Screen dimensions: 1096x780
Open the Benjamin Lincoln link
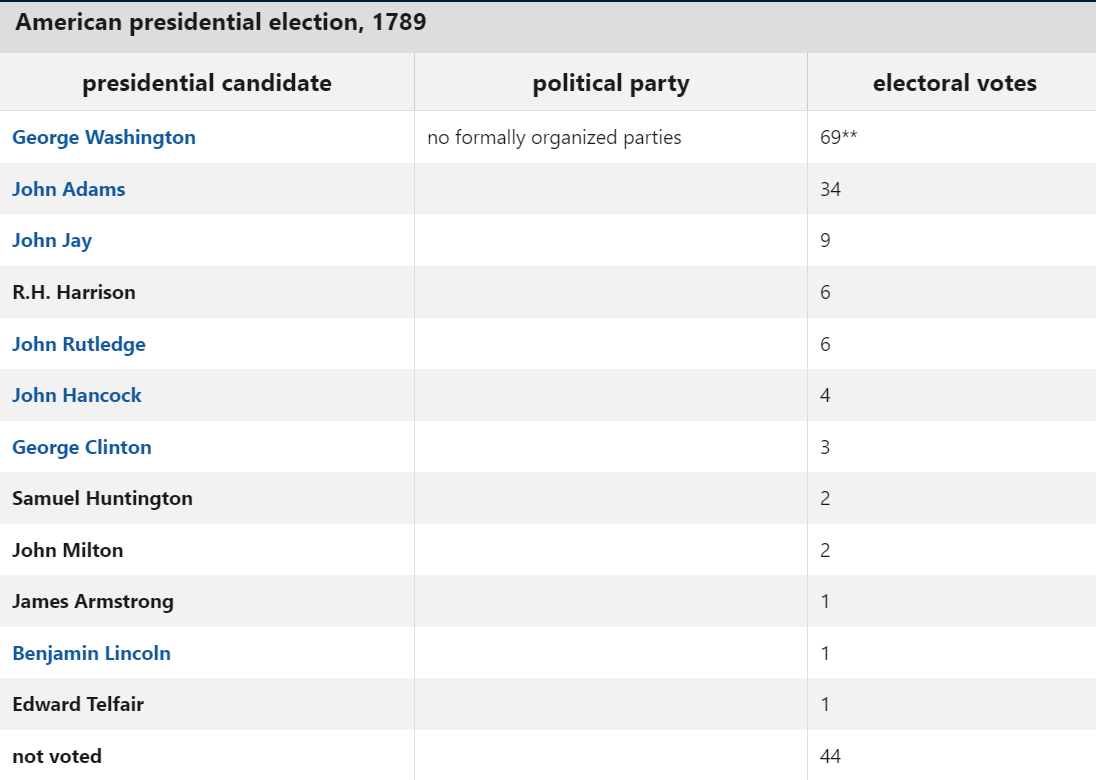point(91,653)
